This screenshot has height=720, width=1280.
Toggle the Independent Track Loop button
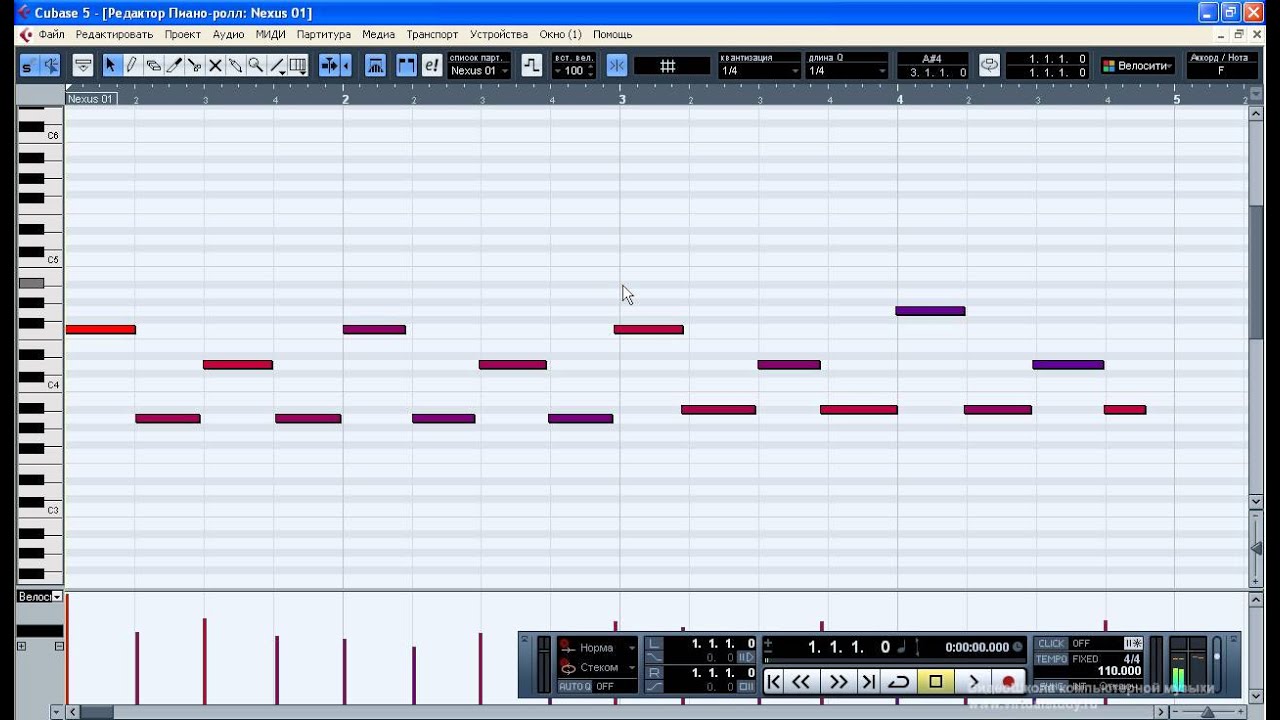tap(989, 66)
